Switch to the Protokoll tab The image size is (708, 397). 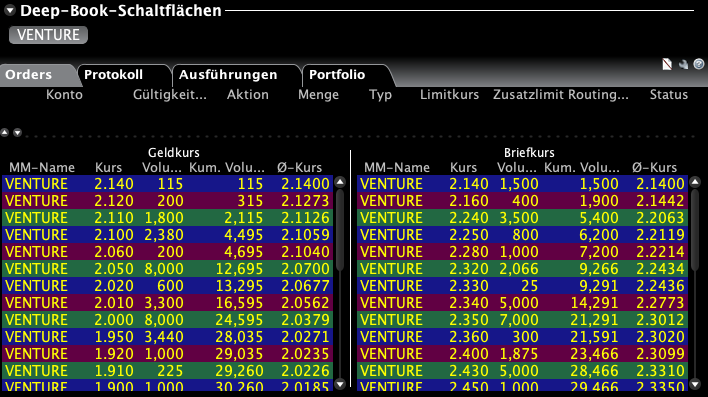[113, 75]
